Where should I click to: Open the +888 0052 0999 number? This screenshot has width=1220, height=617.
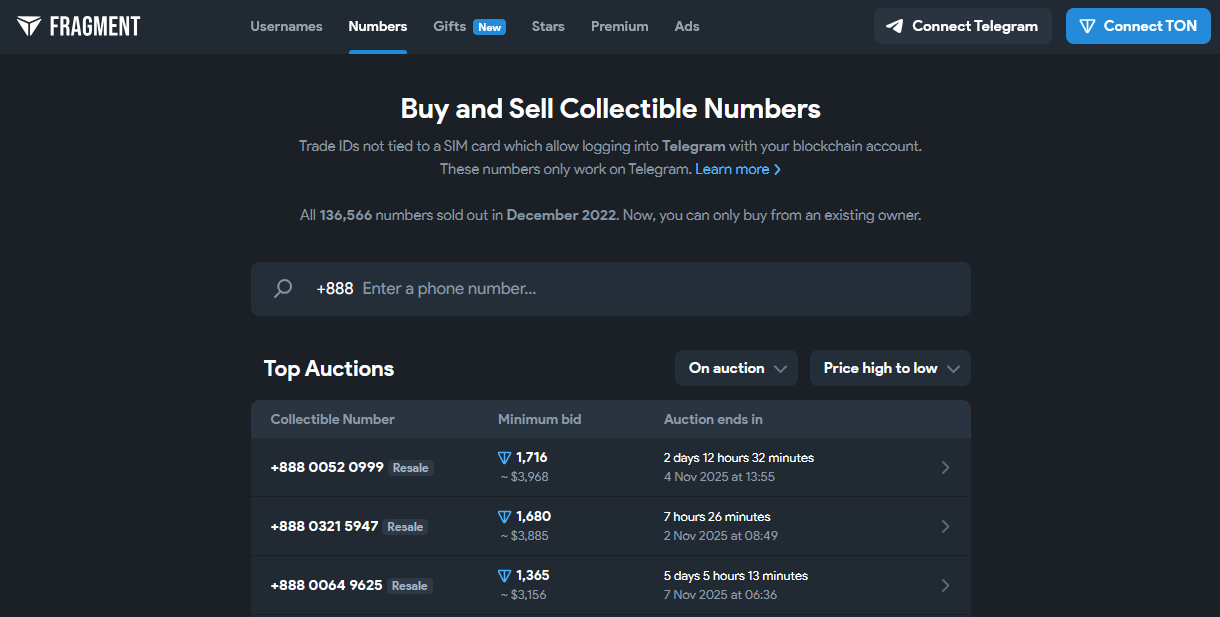tap(327, 467)
